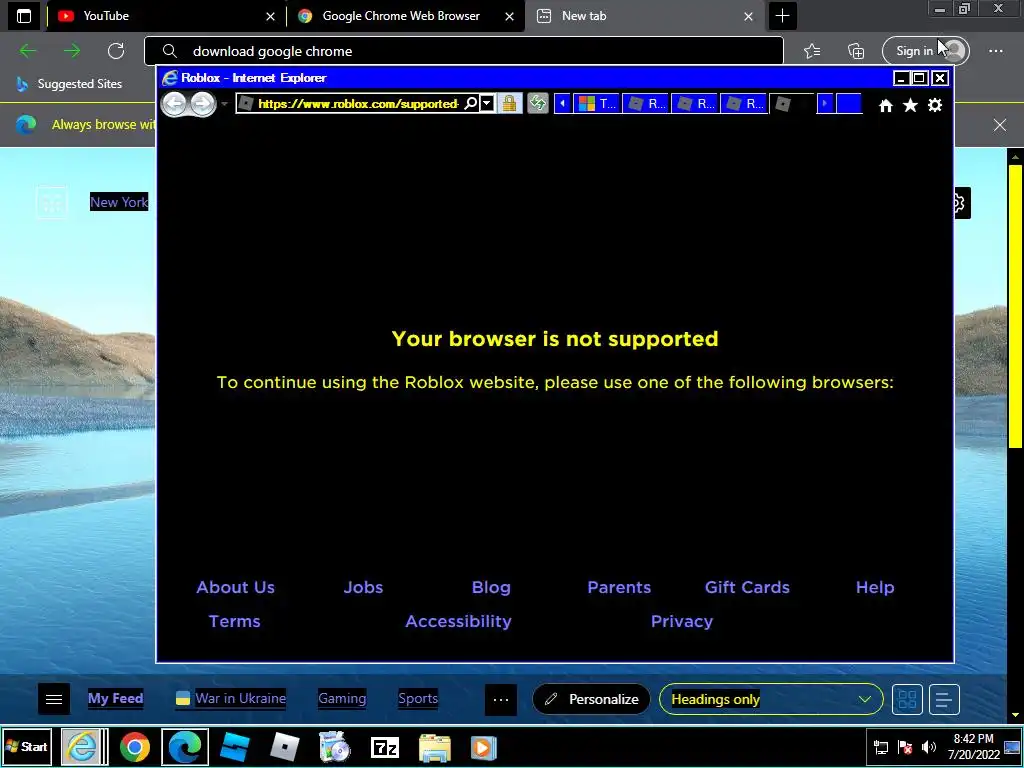This screenshot has height=768, width=1024.
Task: Switch to the third Roblox tab in IE
Action: tap(744, 104)
